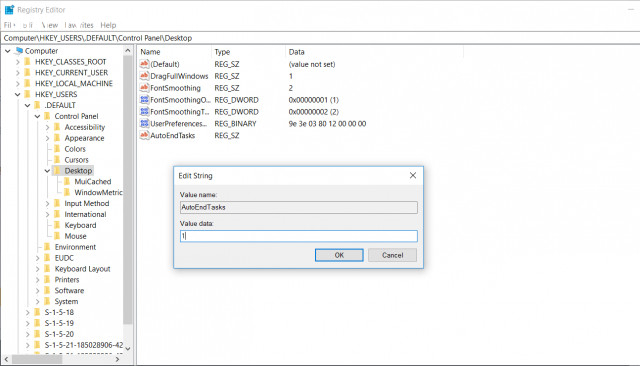
Task: Collapse the HKEY_USERS key
Action: coord(18,94)
